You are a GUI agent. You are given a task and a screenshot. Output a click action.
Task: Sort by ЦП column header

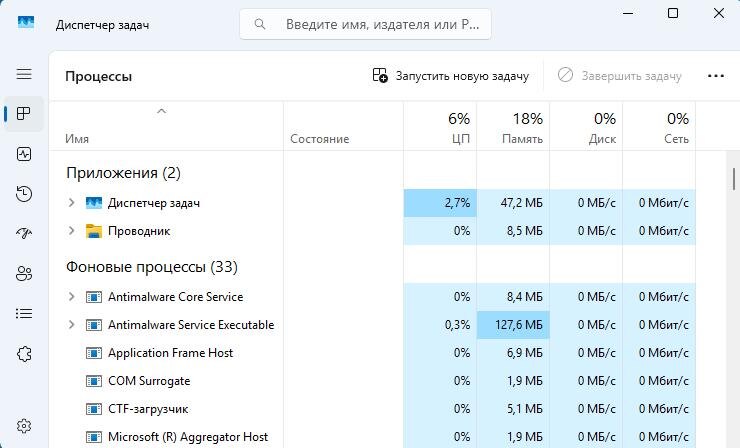click(440, 127)
